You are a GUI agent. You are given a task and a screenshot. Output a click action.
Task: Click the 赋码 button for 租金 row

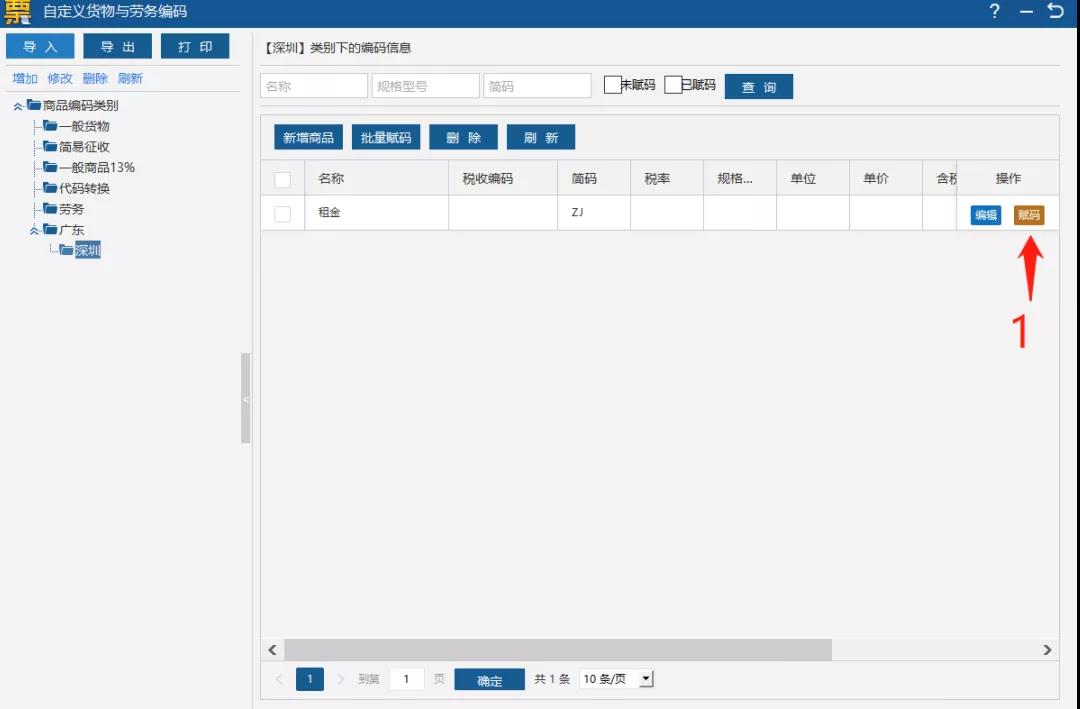click(1029, 215)
